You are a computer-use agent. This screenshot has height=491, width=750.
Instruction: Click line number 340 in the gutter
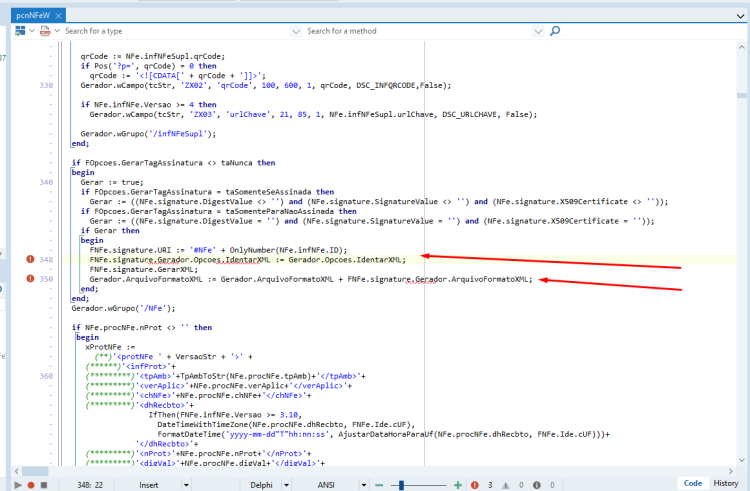click(x=46, y=182)
